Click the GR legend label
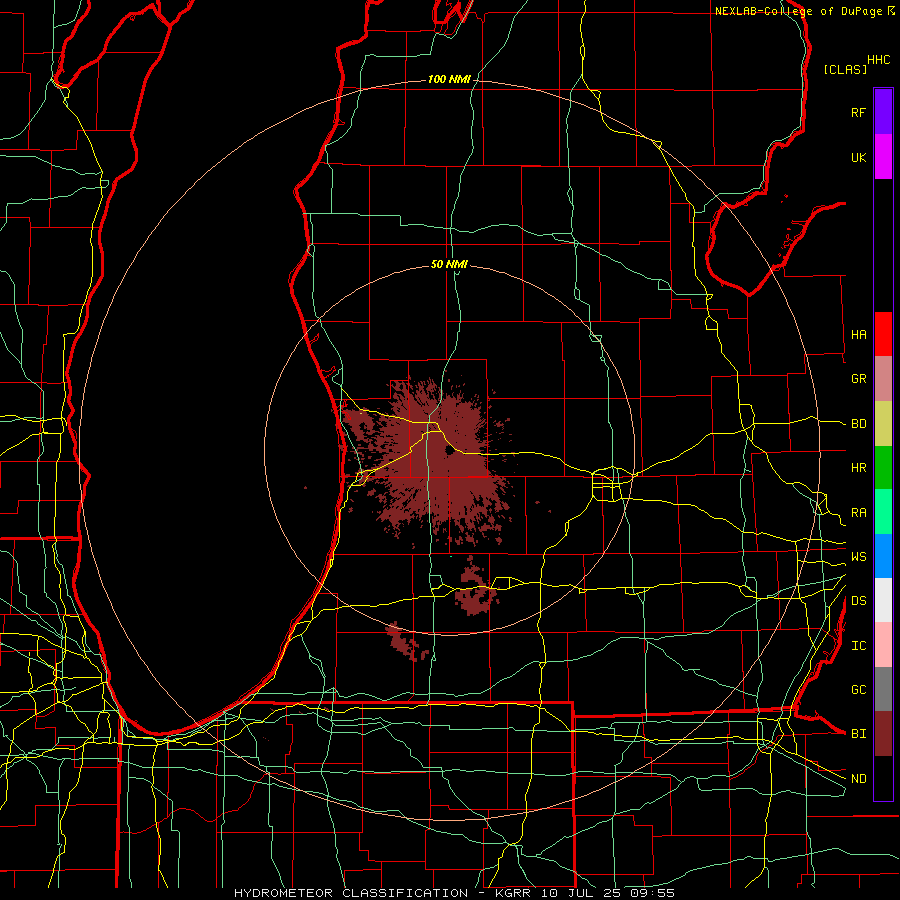This screenshot has height=900, width=900. (x=858, y=379)
